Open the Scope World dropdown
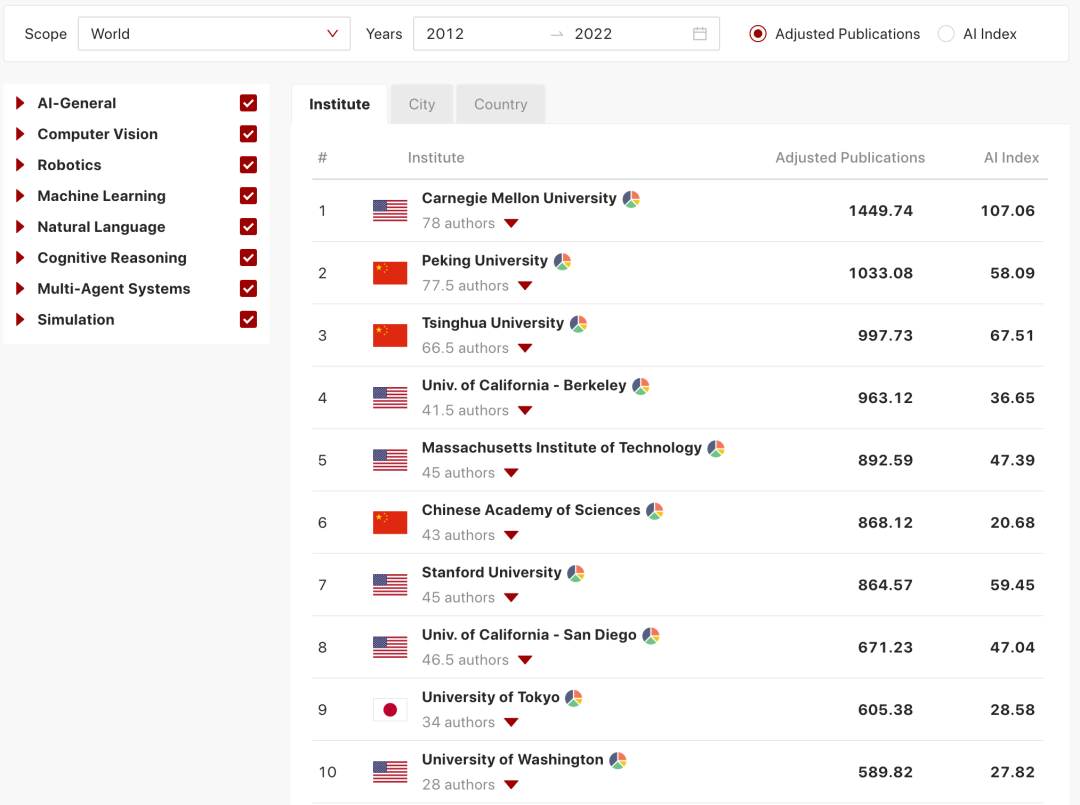 pyautogui.click(x=214, y=34)
